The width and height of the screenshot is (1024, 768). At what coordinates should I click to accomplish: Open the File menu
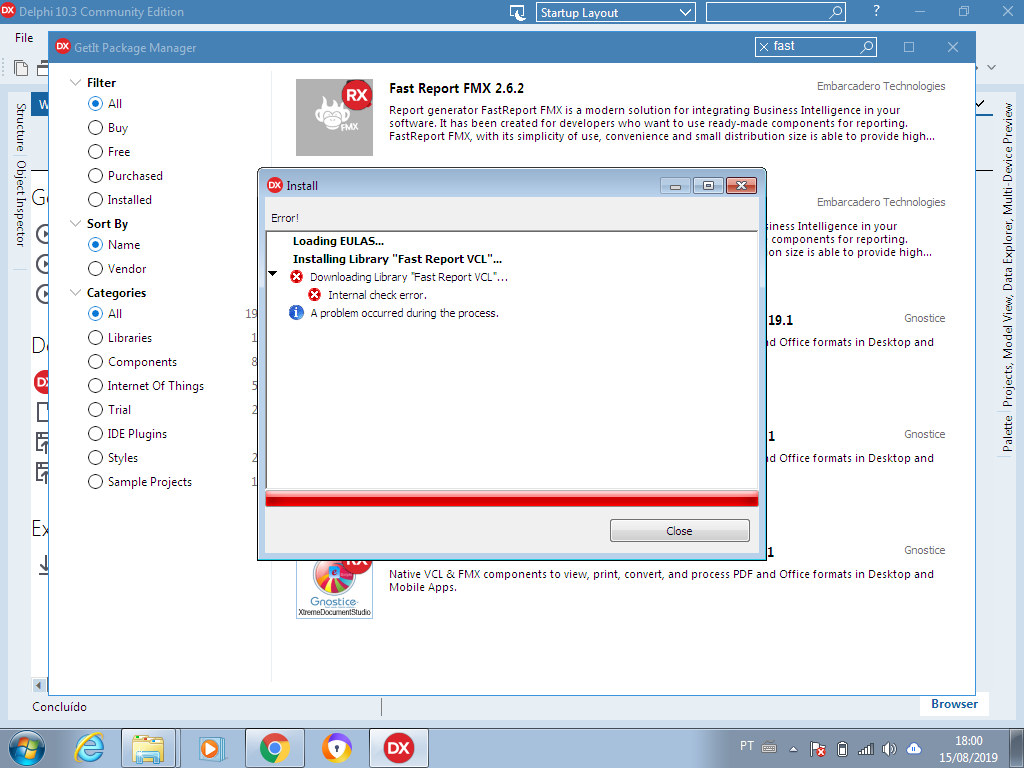pyautogui.click(x=24, y=38)
